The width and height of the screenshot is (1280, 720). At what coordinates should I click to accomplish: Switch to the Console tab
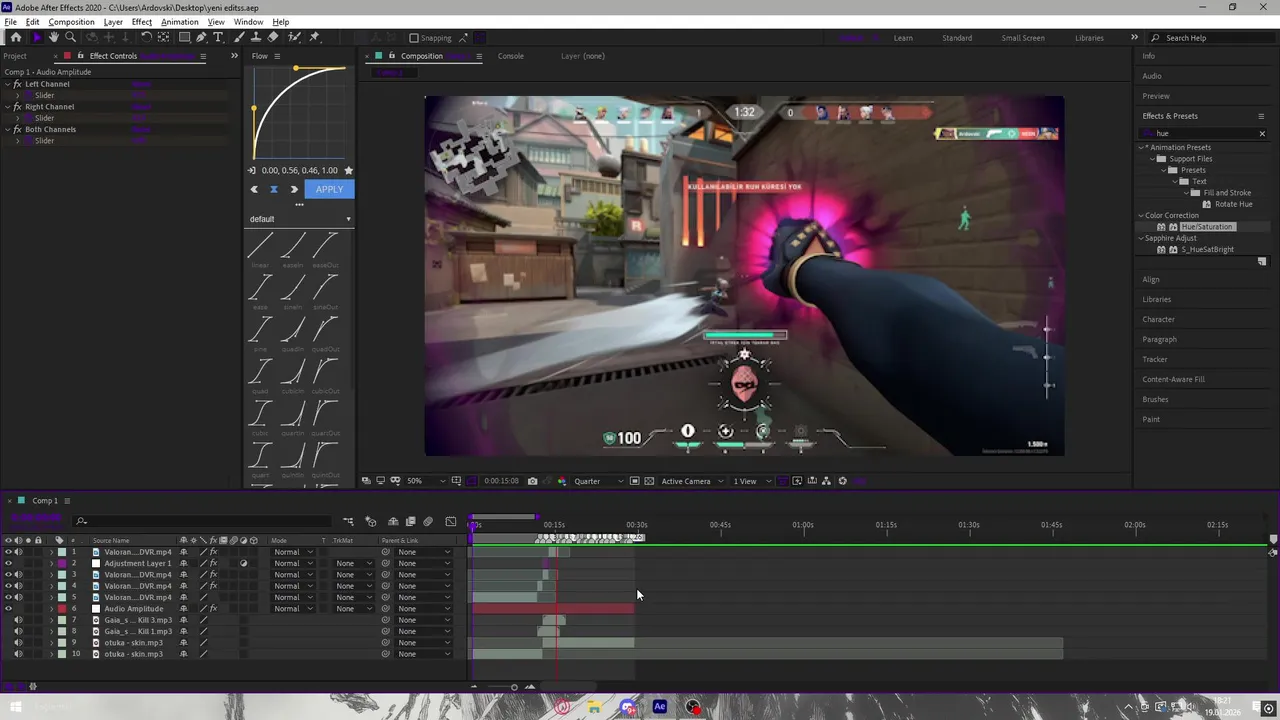[511, 56]
